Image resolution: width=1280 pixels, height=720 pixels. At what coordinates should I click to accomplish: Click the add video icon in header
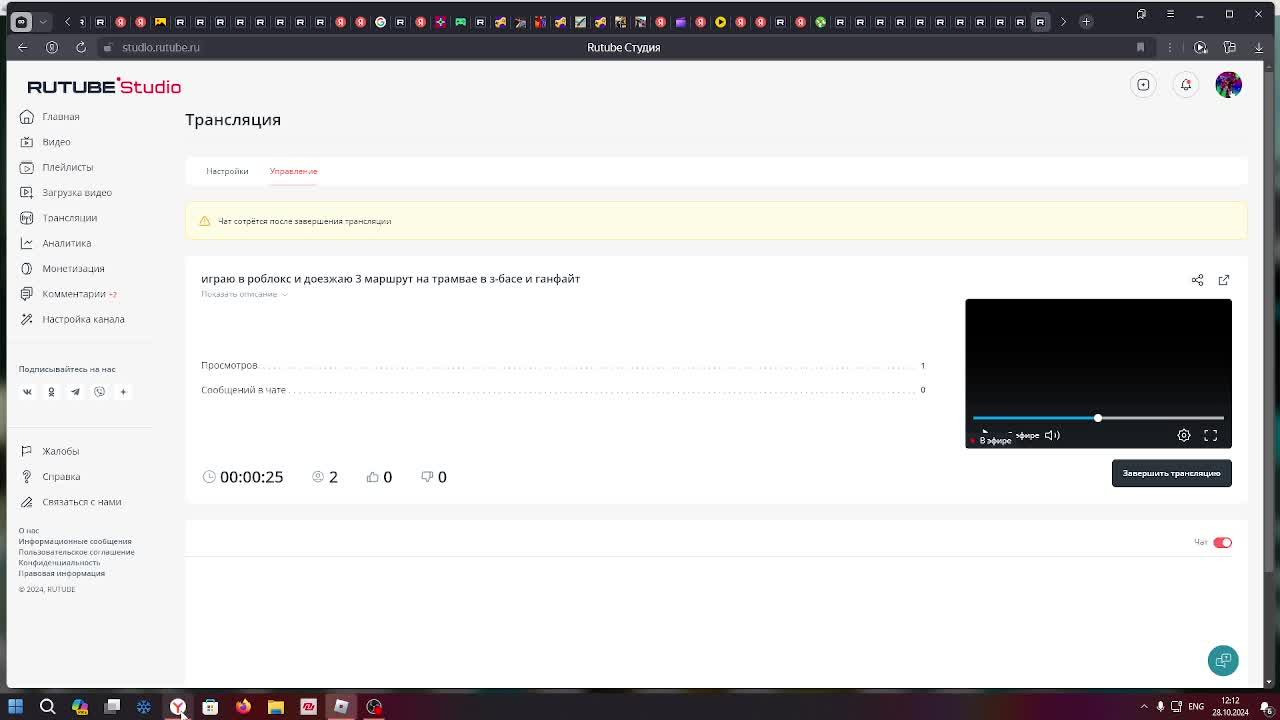pos(1143,85)
